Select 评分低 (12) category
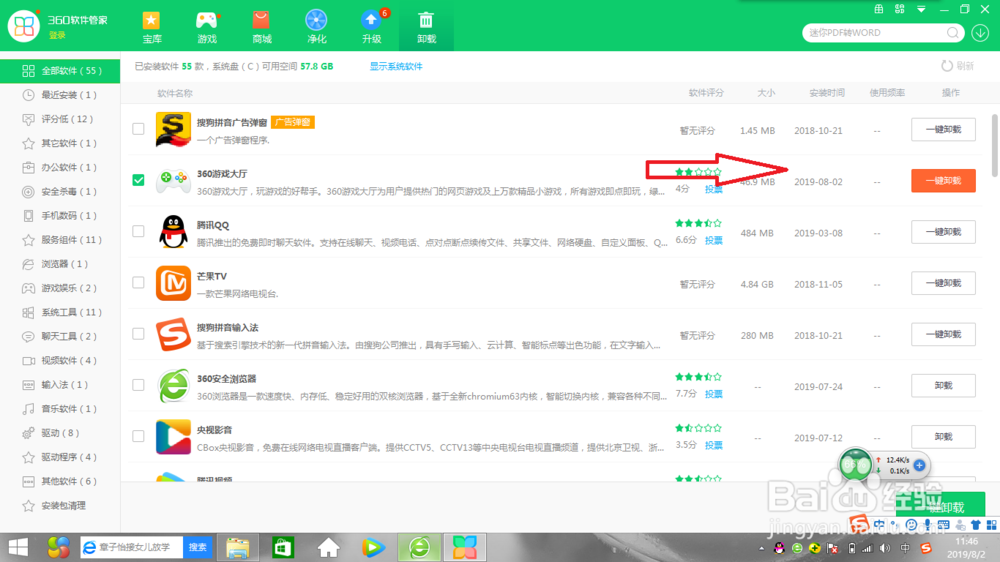 pos(60,119)
